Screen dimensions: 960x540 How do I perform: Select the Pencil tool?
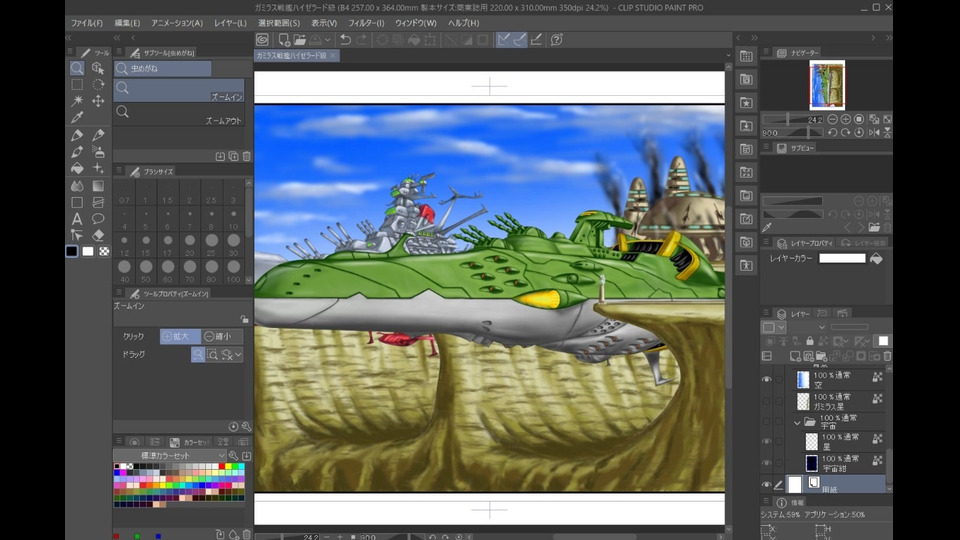(98, 135)
